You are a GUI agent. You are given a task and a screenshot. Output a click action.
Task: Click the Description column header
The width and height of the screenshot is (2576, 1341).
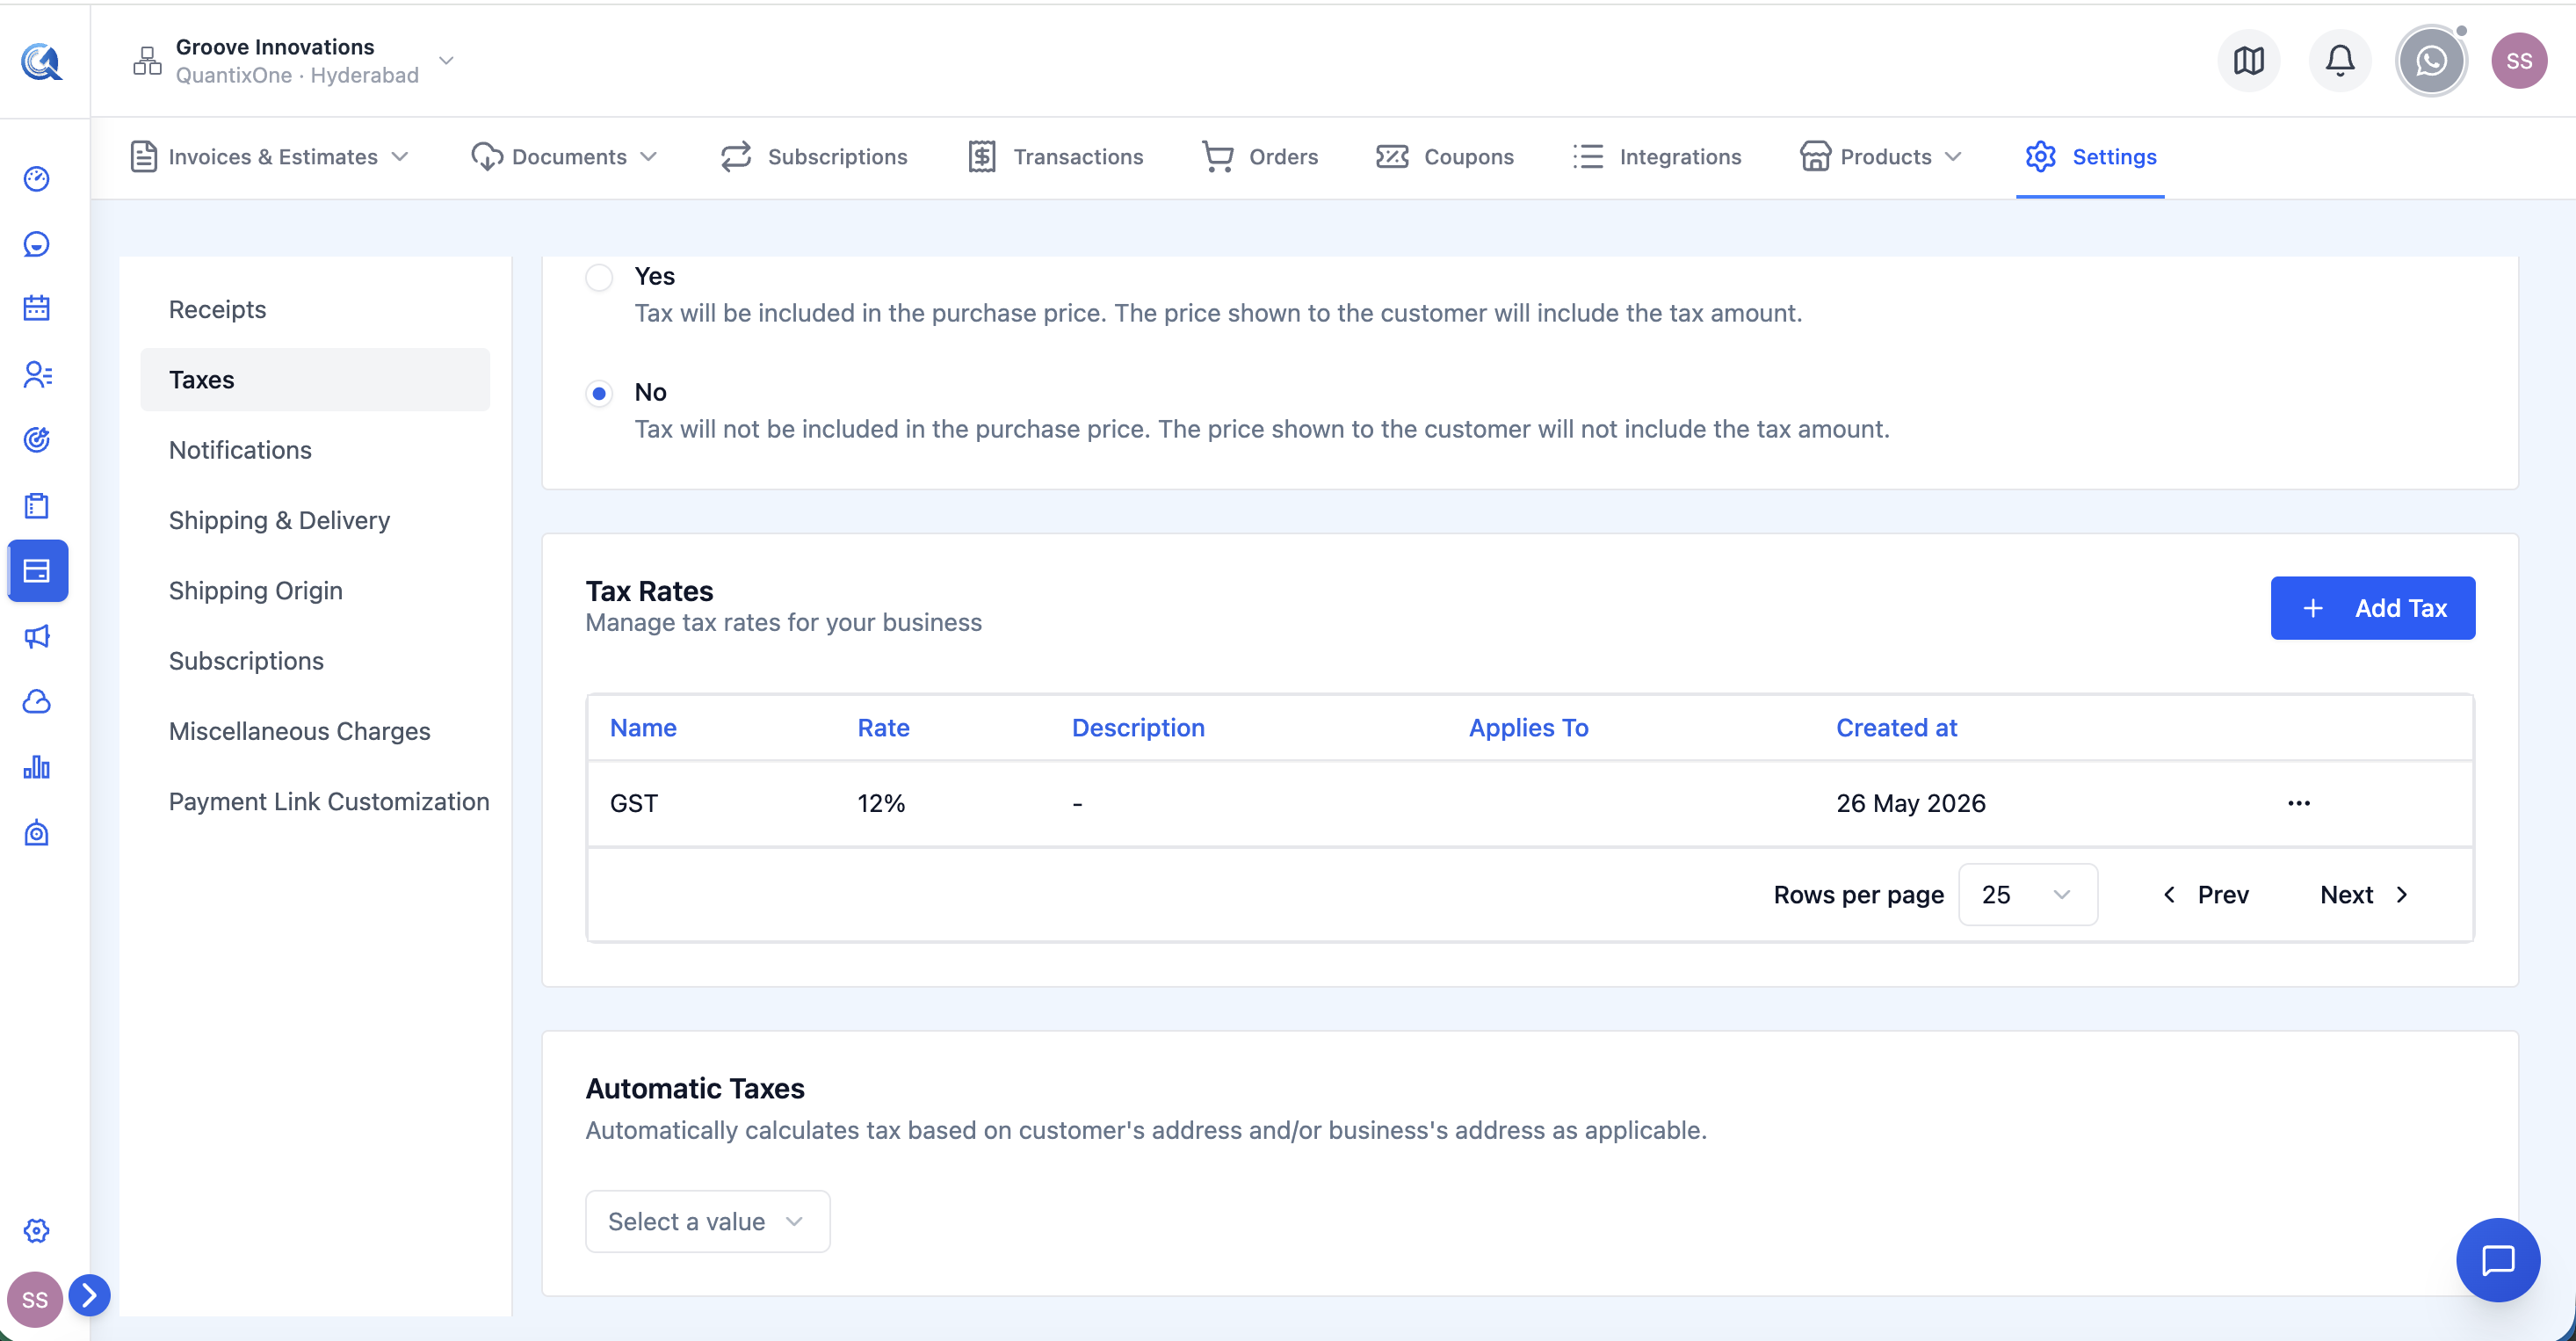click(1138, 728)
